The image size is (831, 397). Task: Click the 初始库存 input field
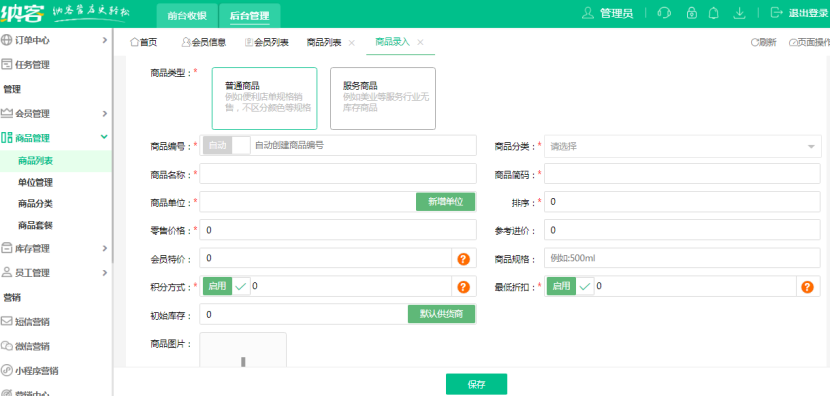tap(304, 314)
